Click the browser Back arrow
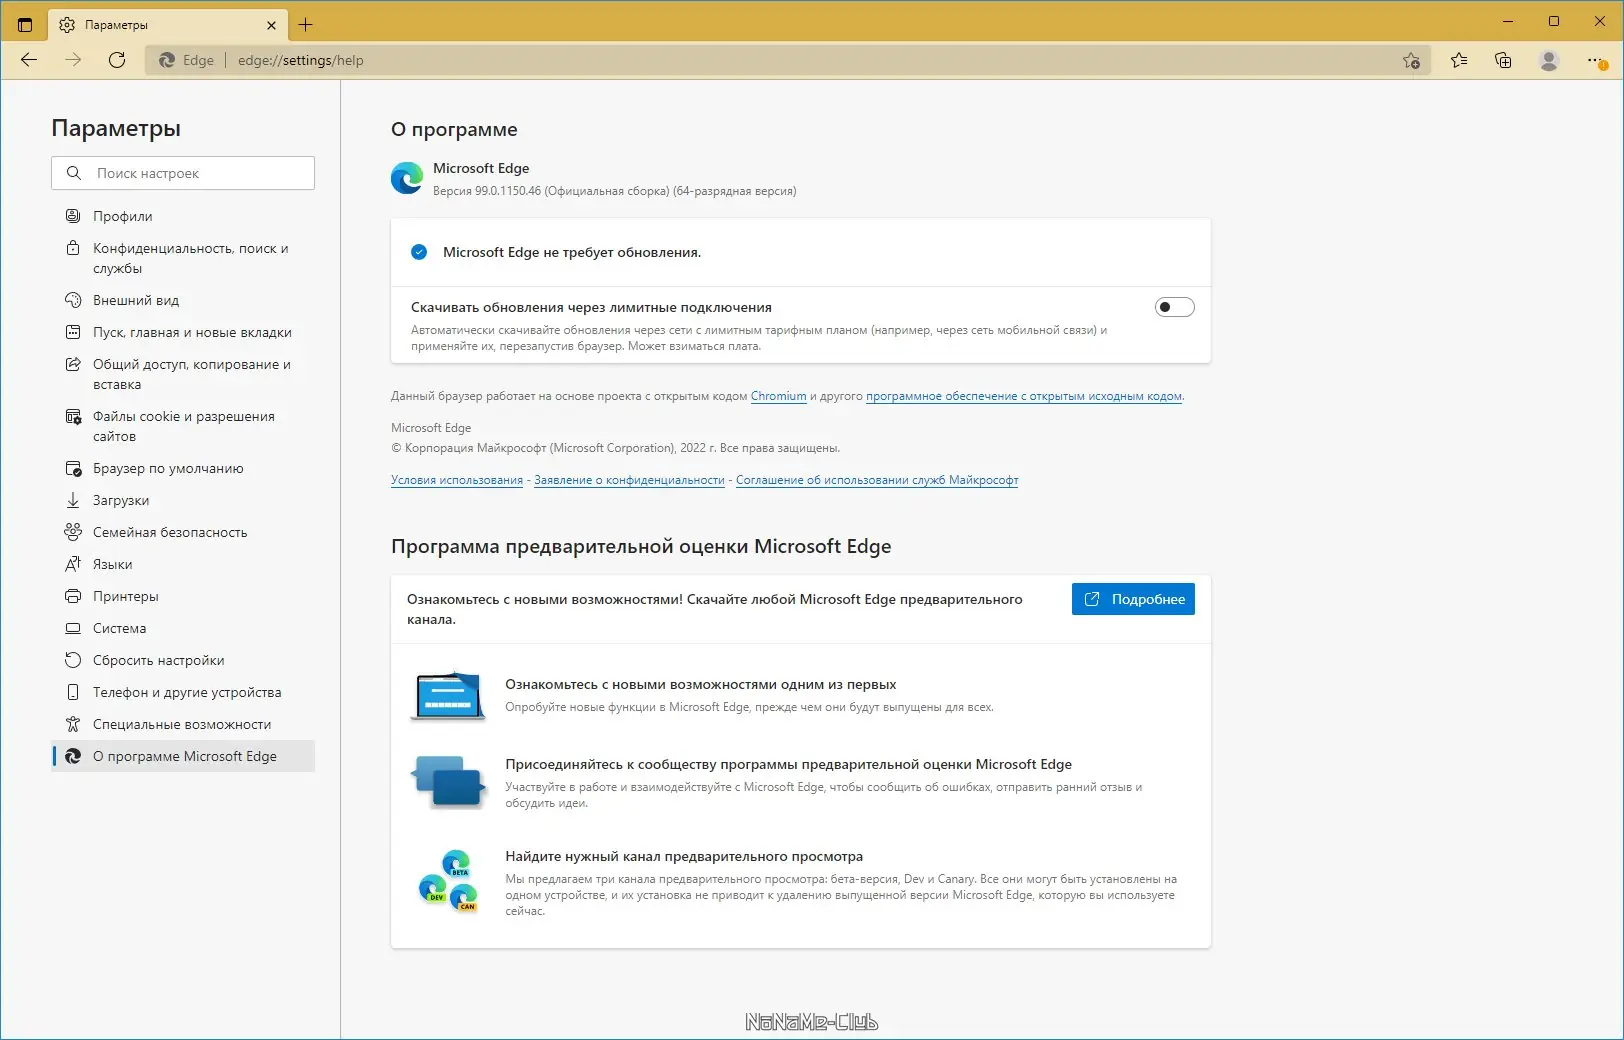 click(29, 60)
